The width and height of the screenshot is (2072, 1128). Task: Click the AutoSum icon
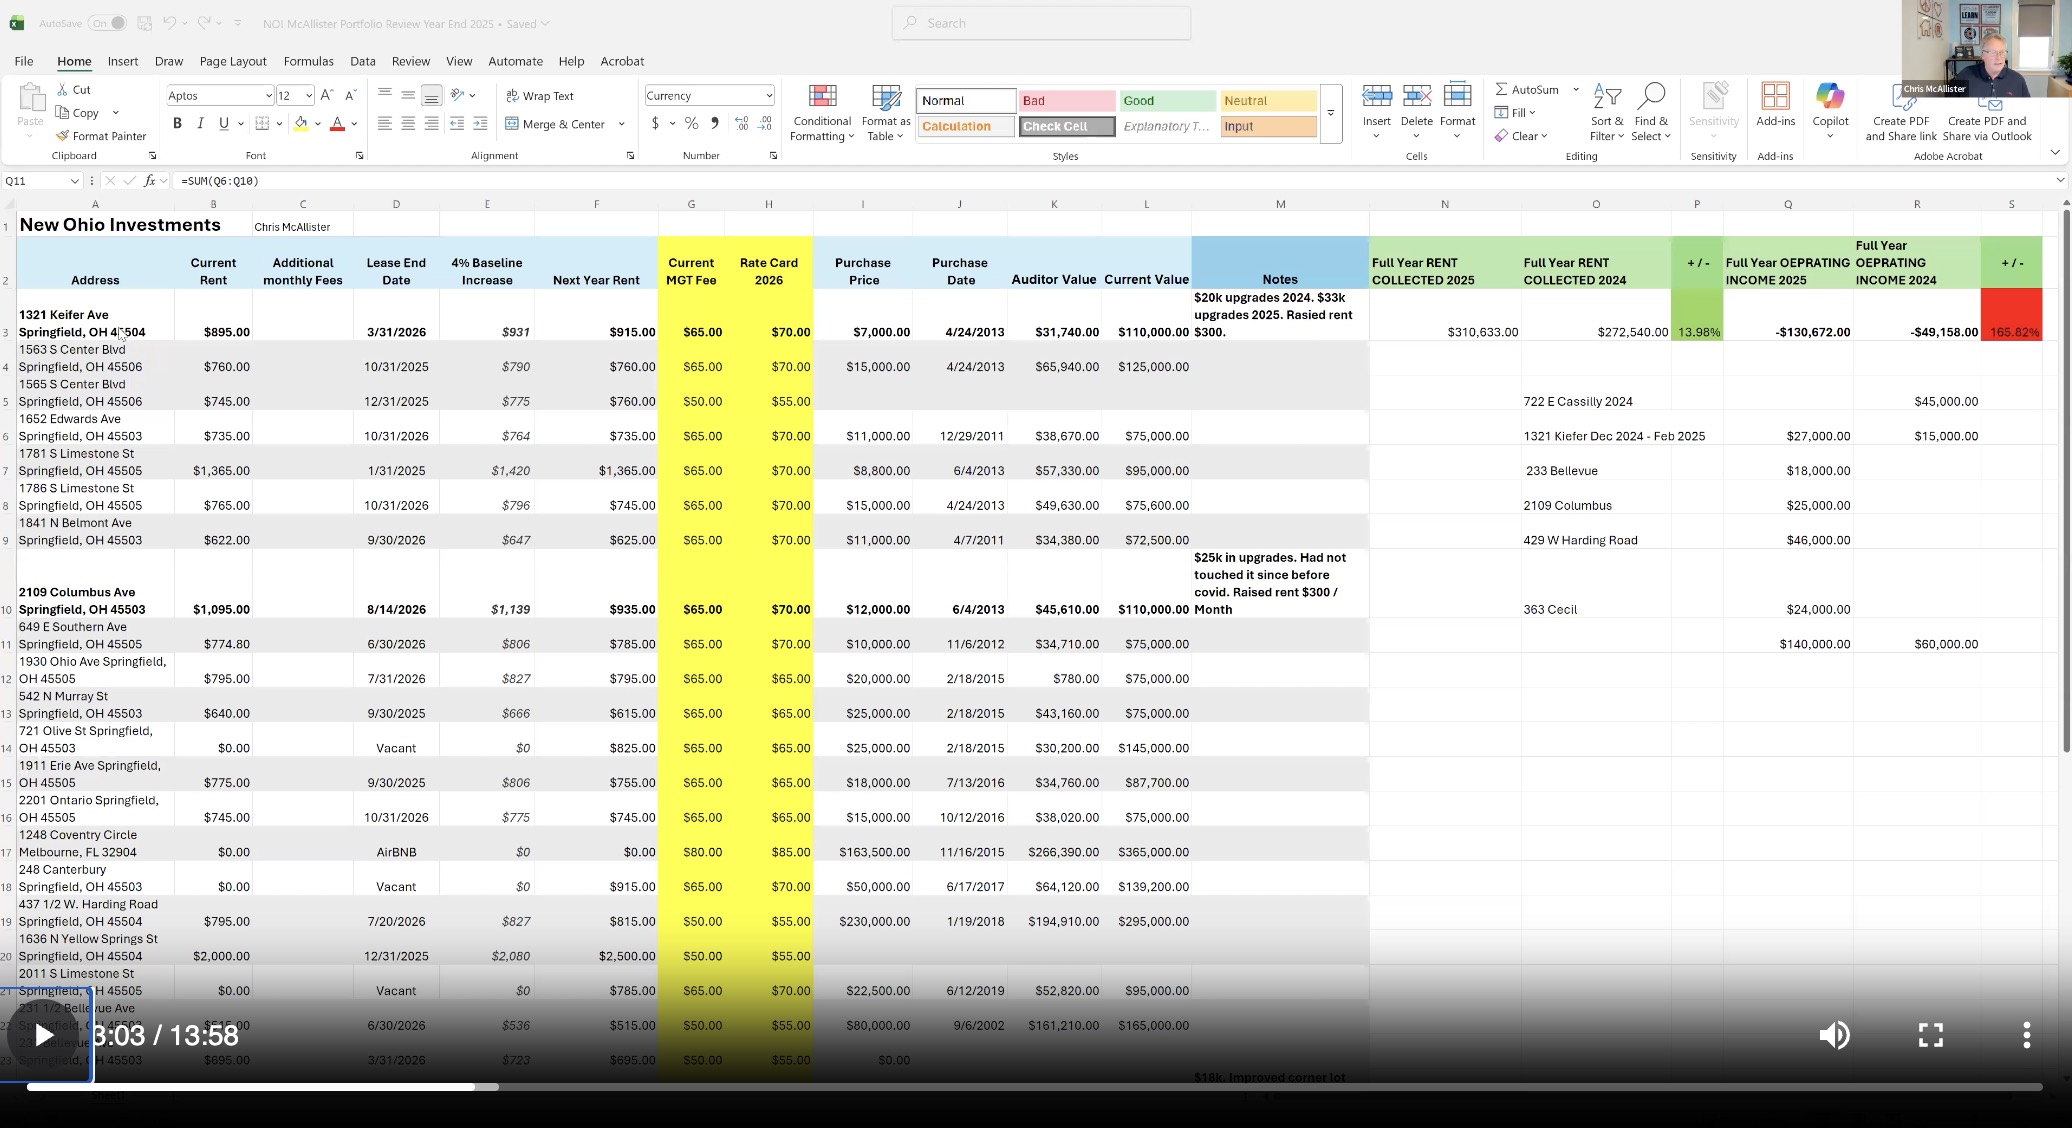[x=1526, y=89]
